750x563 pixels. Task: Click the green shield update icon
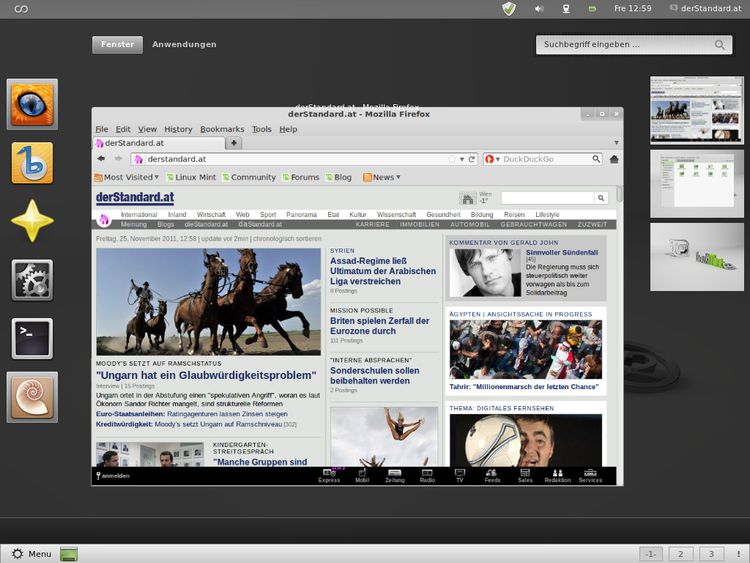pyautogui.click(x=509, y=9)
